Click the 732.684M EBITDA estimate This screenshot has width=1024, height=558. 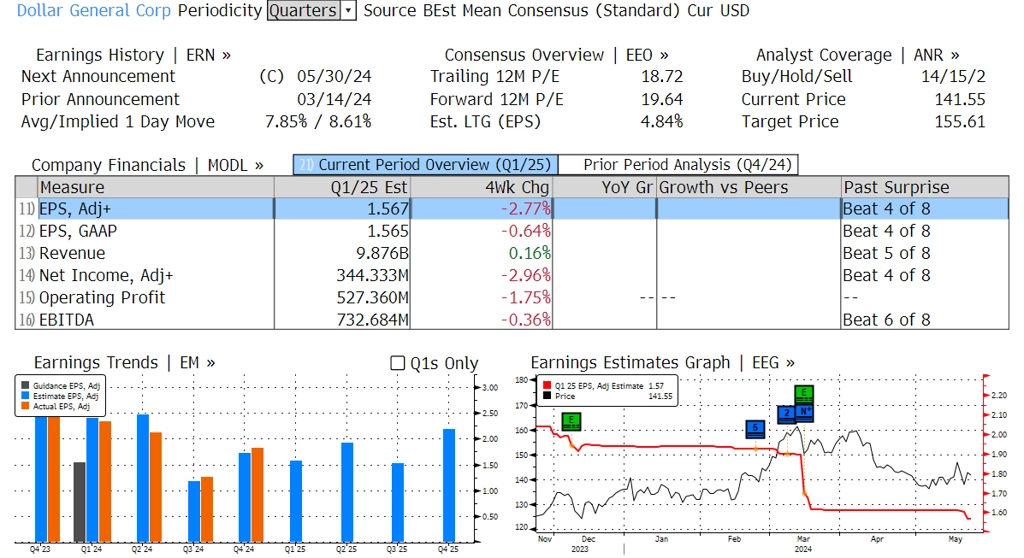pyautogui.click(x=372, y=320)
